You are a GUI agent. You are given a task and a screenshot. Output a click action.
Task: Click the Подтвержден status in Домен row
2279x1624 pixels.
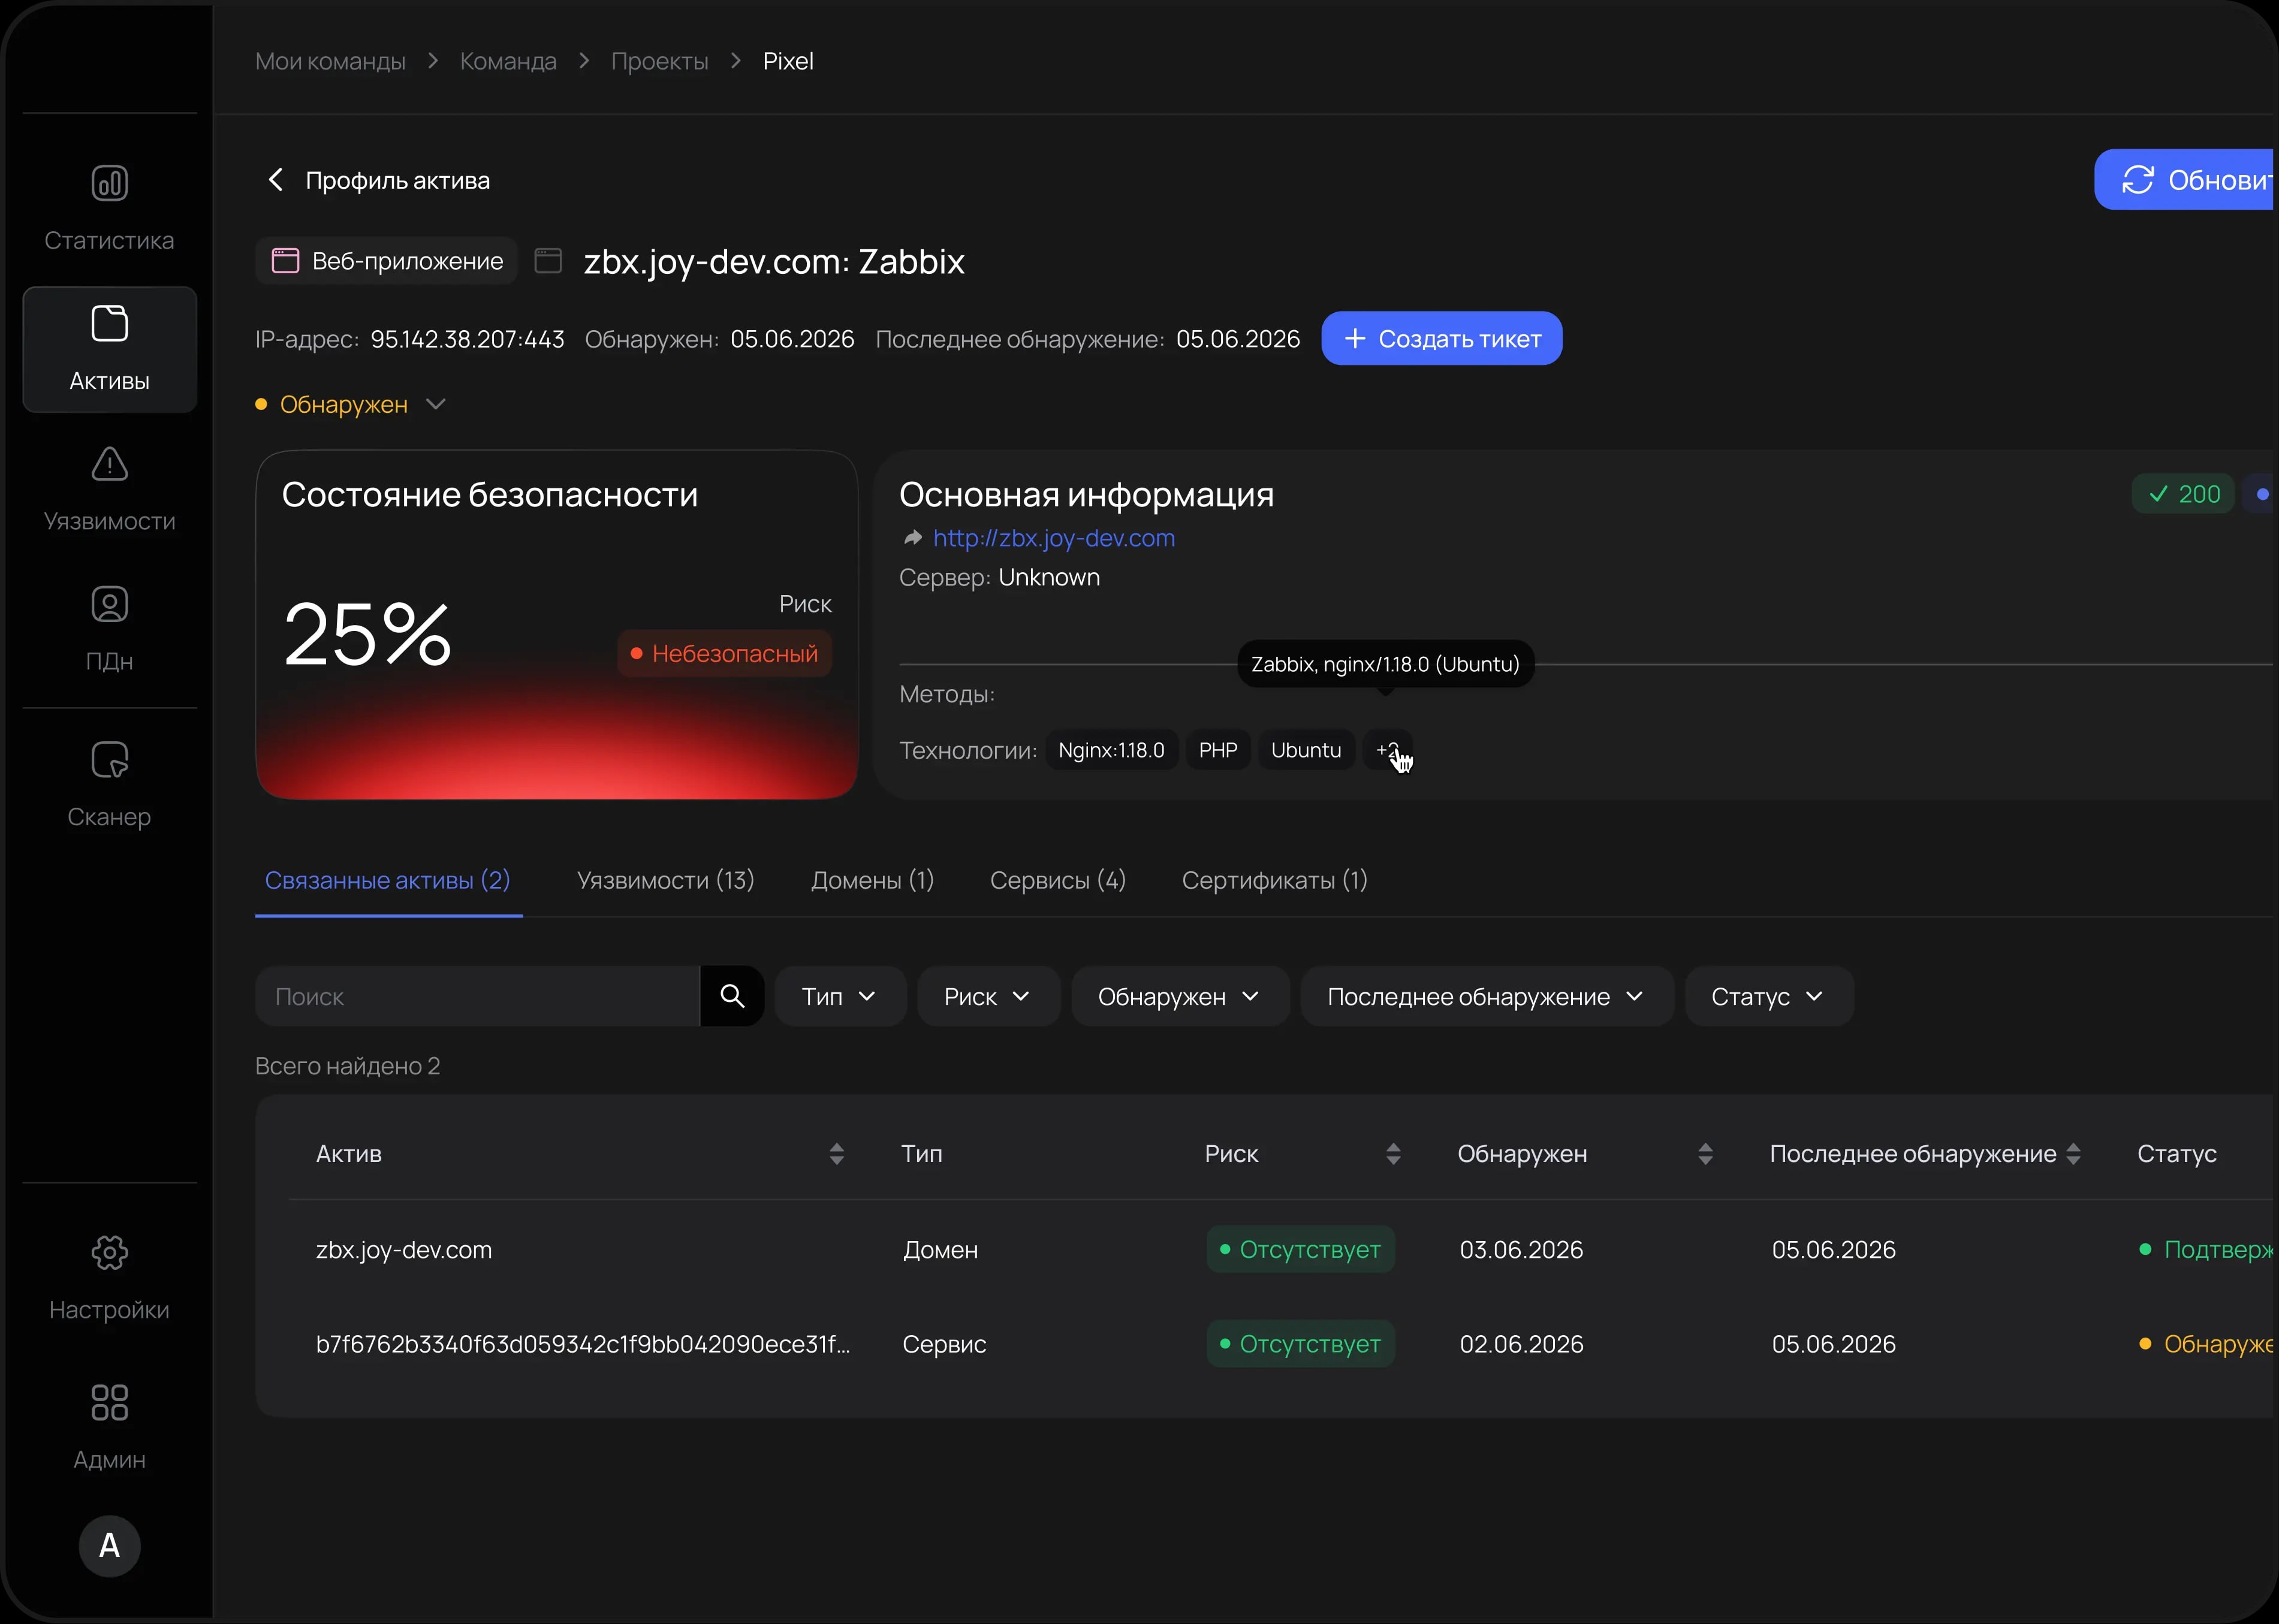pos(2206,1249)
